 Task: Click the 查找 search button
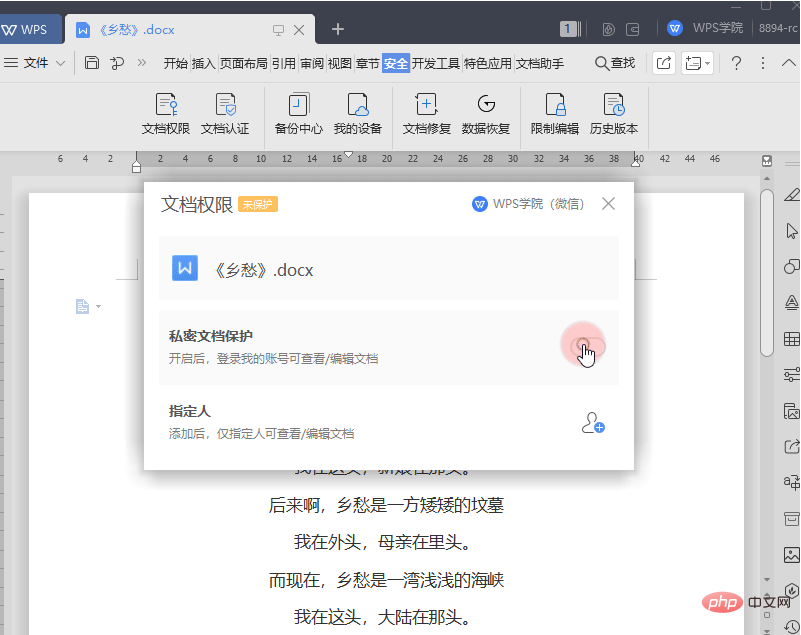coord(615,63)
